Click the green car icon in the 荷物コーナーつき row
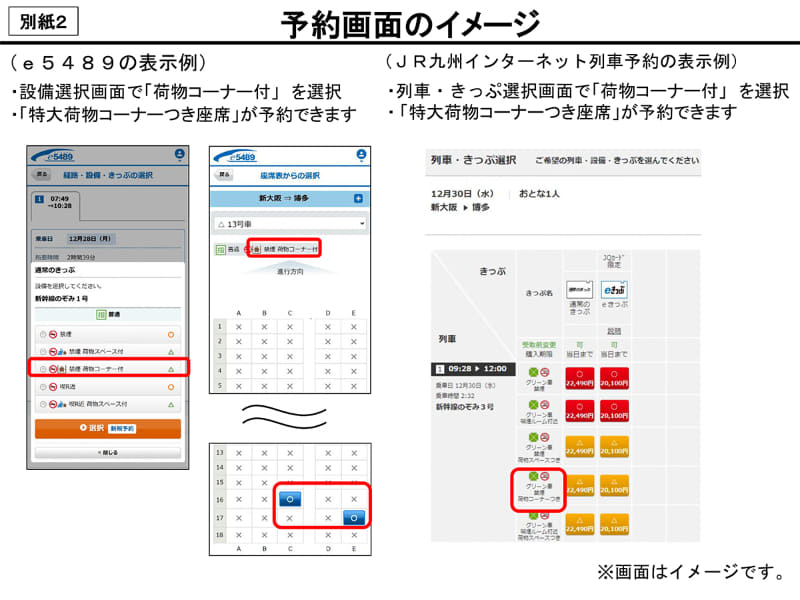The height and width of the screenshot is (600, 800). 534,476
